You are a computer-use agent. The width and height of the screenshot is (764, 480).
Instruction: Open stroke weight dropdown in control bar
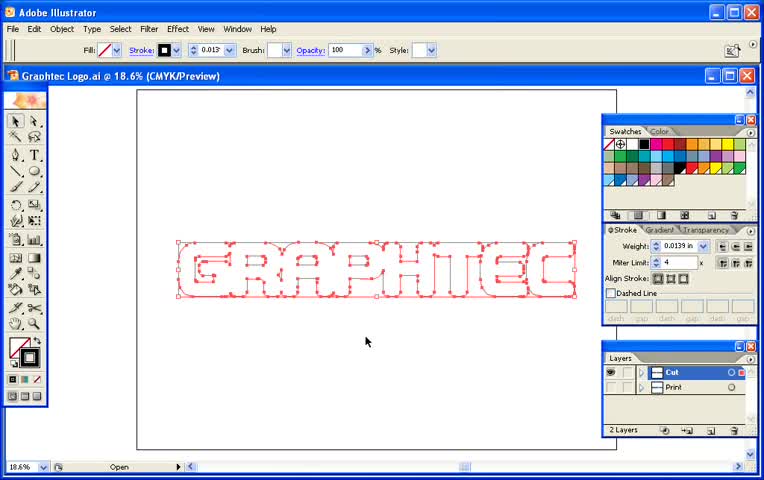[x=229, y=50]
